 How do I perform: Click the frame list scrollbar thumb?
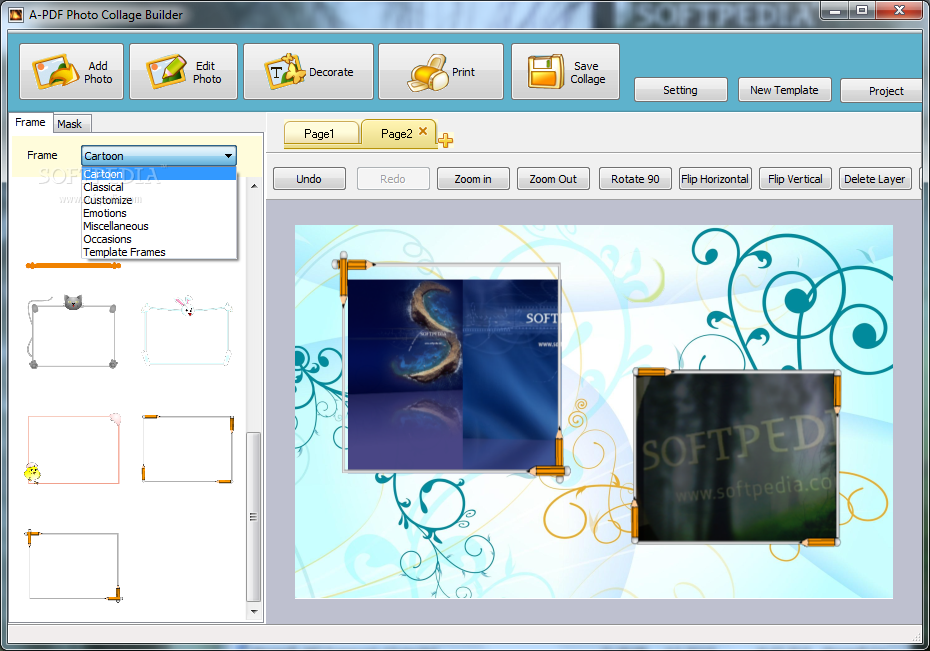254,517
